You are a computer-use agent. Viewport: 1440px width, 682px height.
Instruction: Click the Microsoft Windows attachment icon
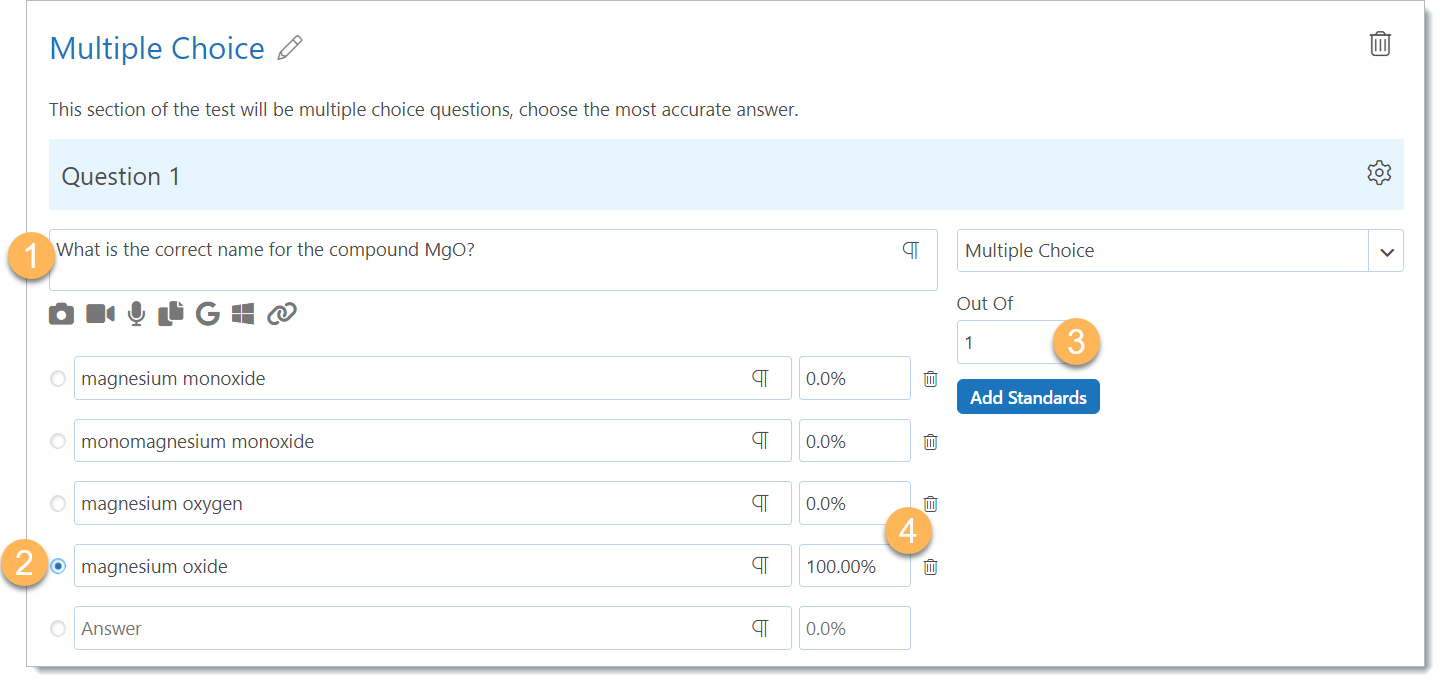tap(243, 314)
